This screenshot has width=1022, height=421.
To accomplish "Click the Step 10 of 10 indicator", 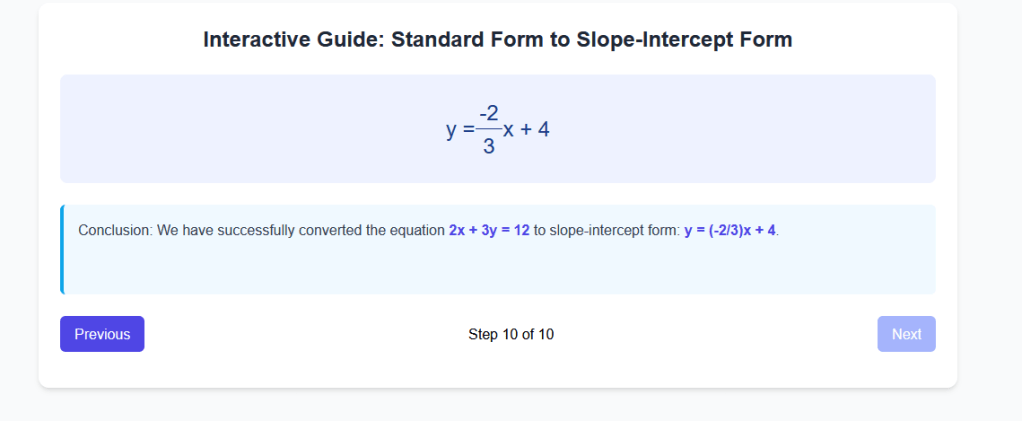I will pyautogui.click(x=511, y=334).
